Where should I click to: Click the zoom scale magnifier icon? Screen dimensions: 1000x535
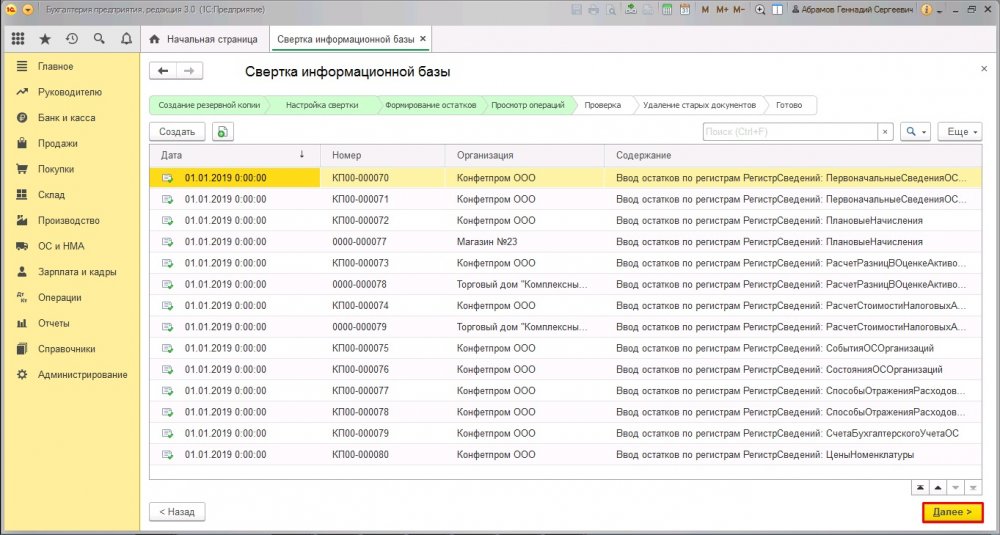click(760, 10)
